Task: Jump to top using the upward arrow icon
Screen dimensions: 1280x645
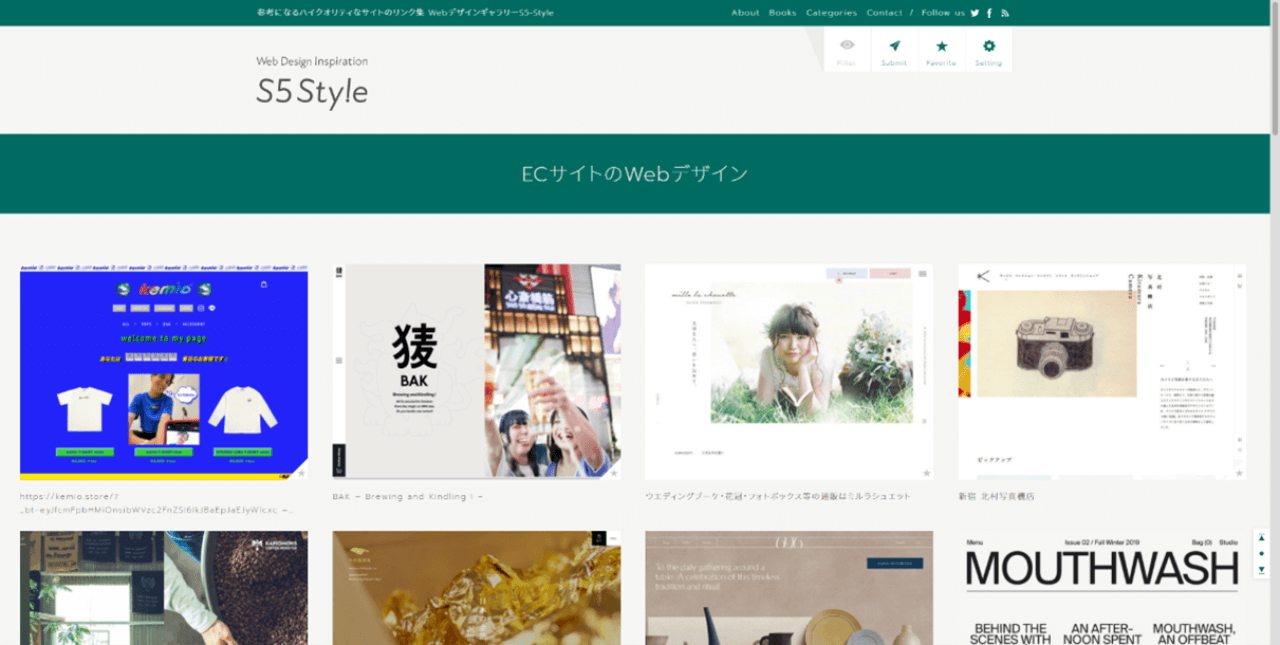Action: pos(1262,536)
